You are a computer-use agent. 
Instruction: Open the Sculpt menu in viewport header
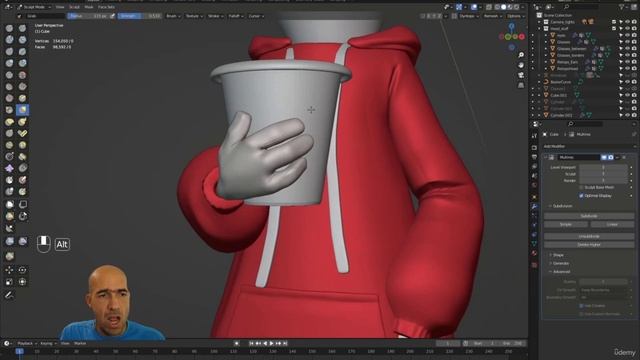(x=74, y=7)
